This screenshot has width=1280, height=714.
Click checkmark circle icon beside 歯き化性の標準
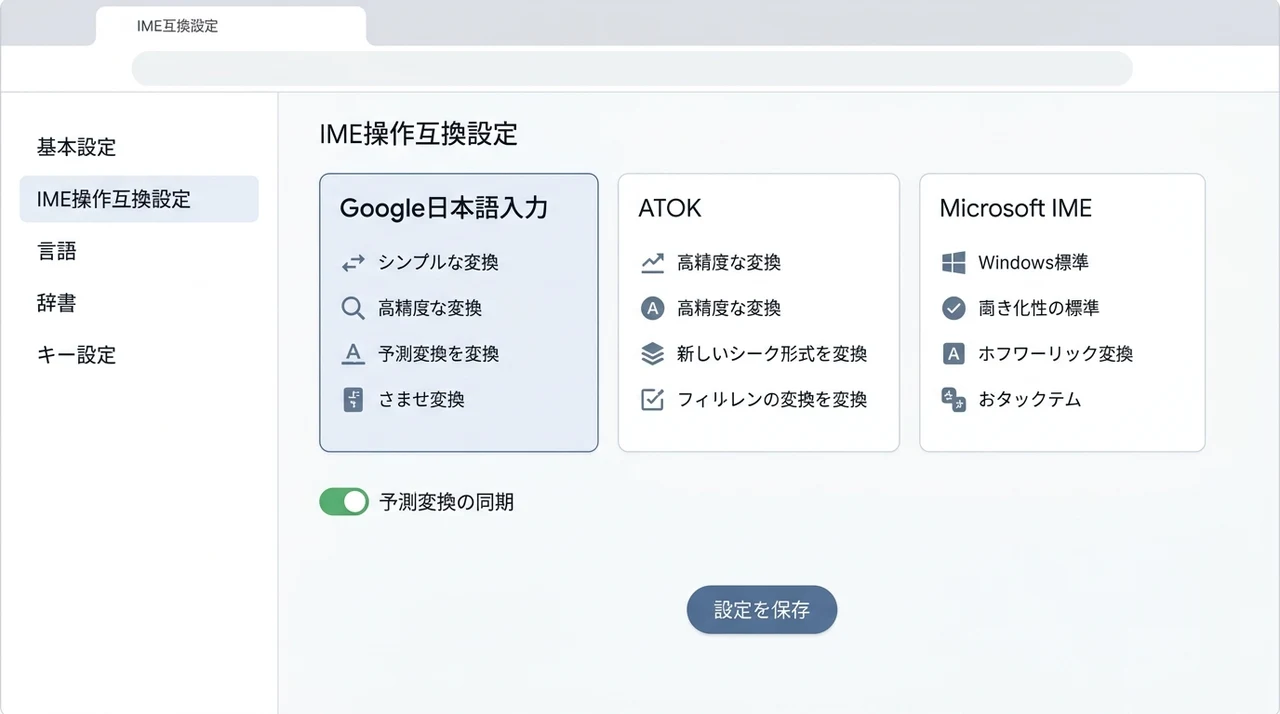pos(953,308)
